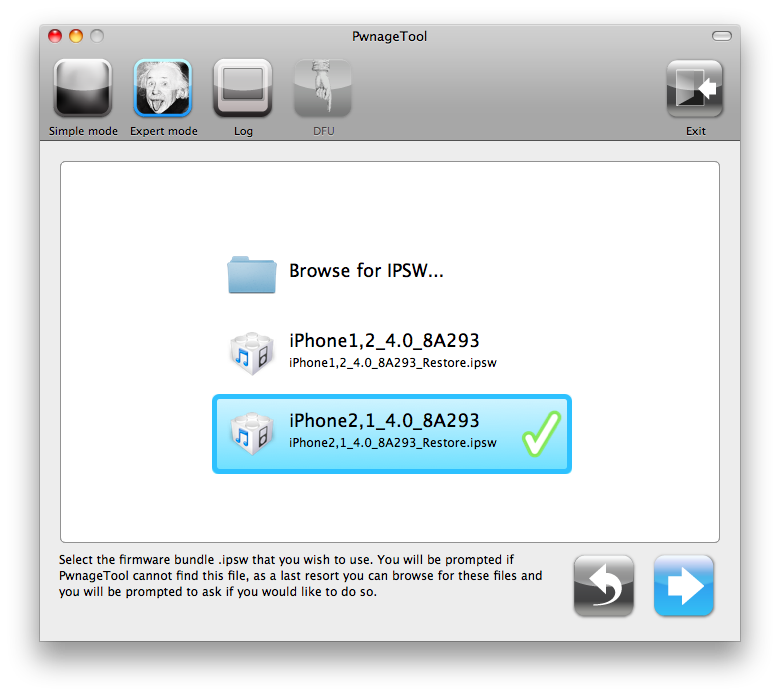780x696 pixels.
Task: Click the Exit label text
Action: [x=695, y=131]
